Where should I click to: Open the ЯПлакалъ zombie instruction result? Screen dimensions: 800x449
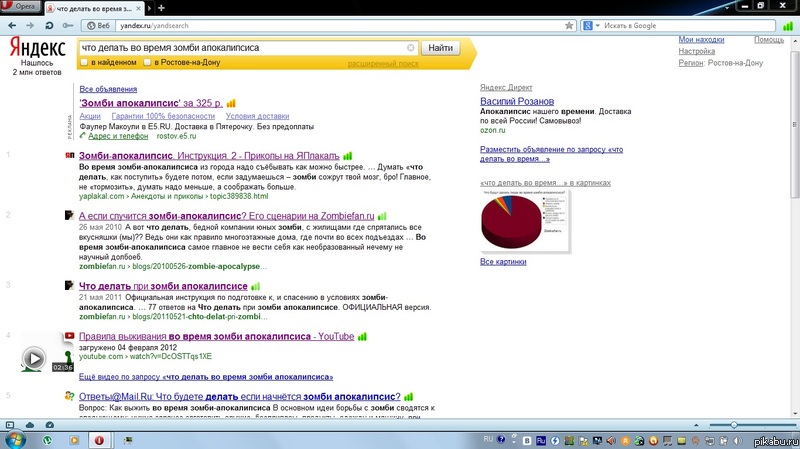(209, 156)
